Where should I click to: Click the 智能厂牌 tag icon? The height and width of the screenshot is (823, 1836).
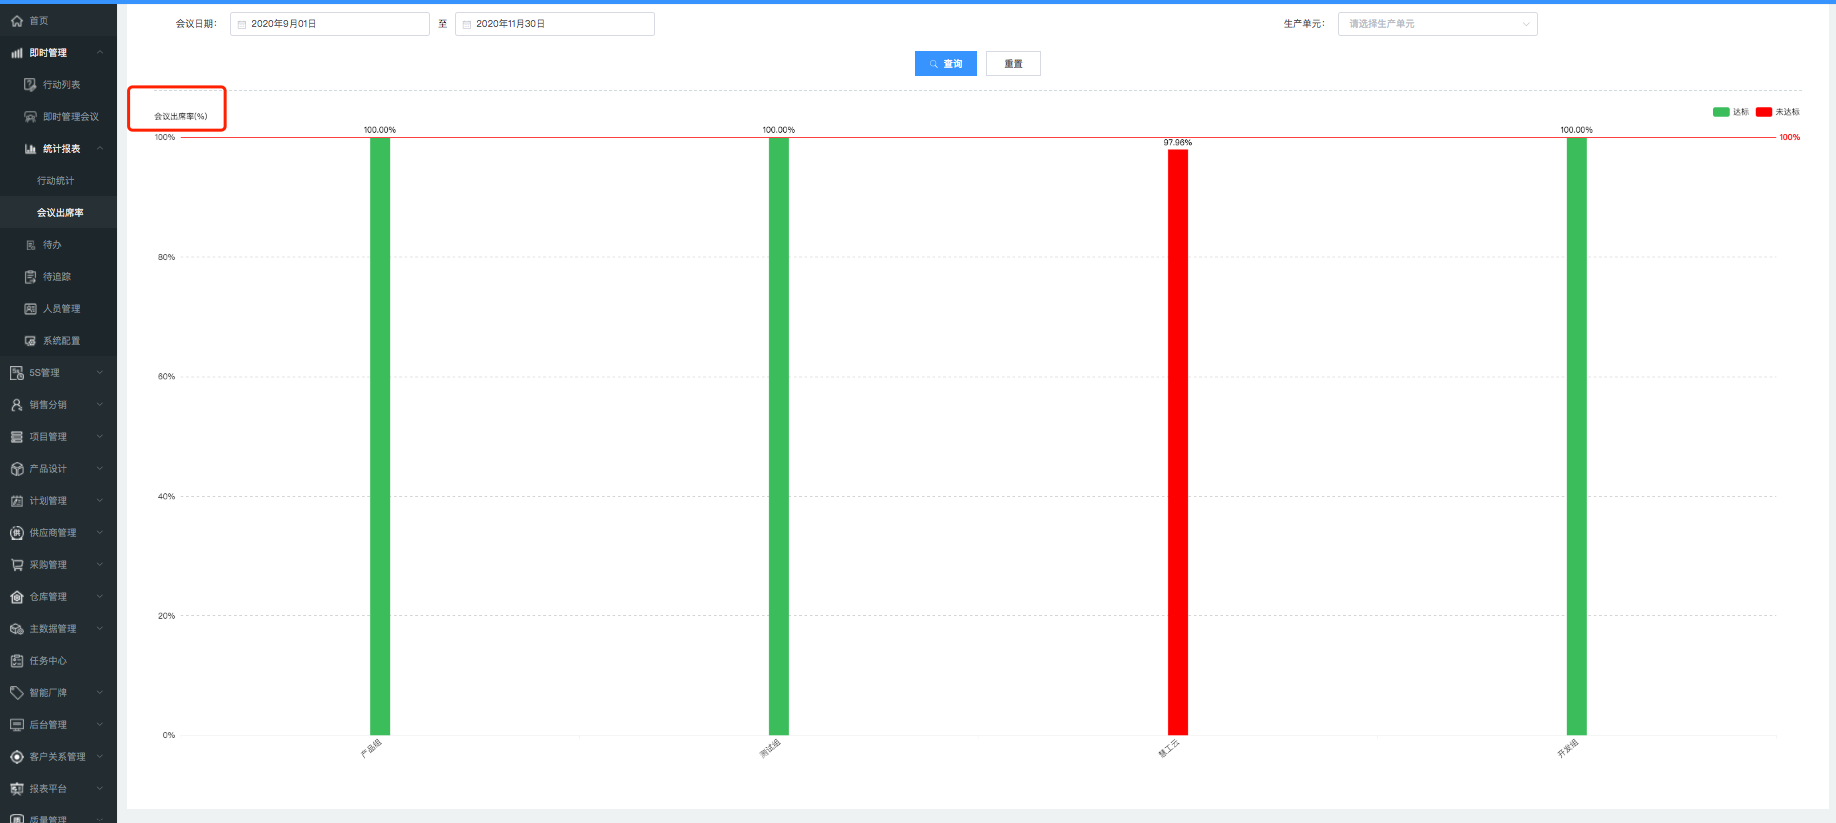coord(17,693)
